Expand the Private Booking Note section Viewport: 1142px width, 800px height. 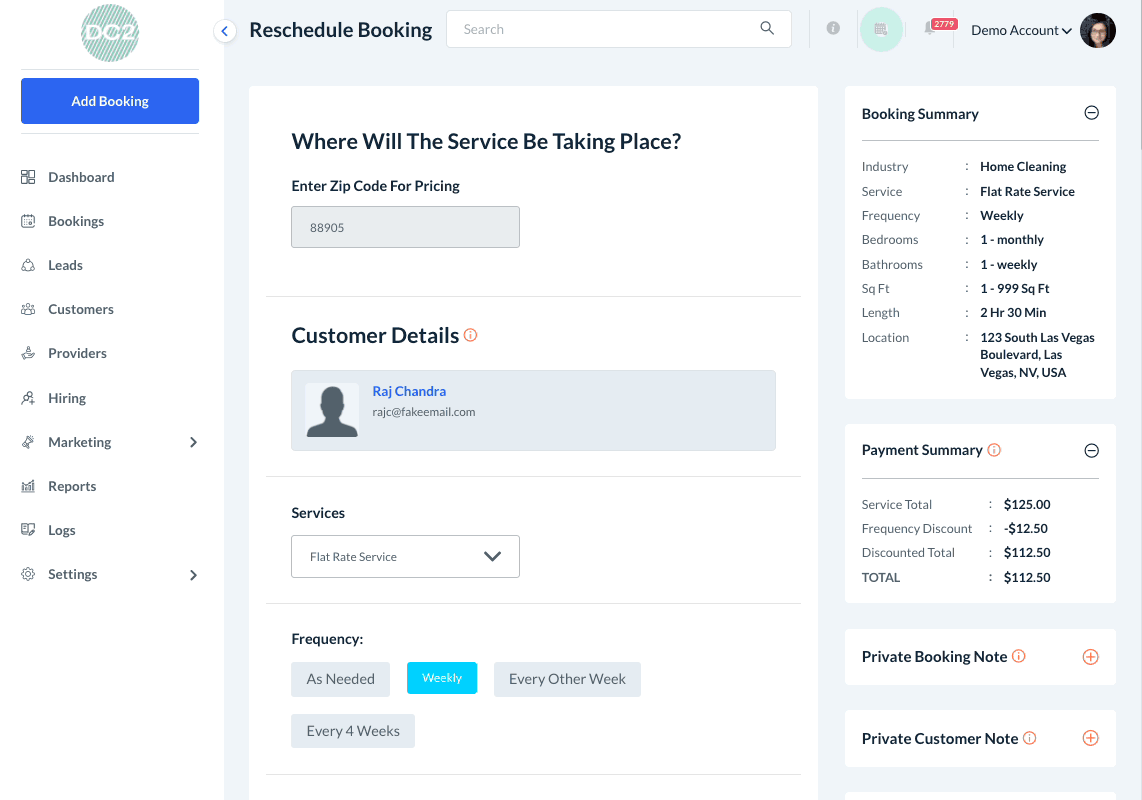coord(1091,657)
